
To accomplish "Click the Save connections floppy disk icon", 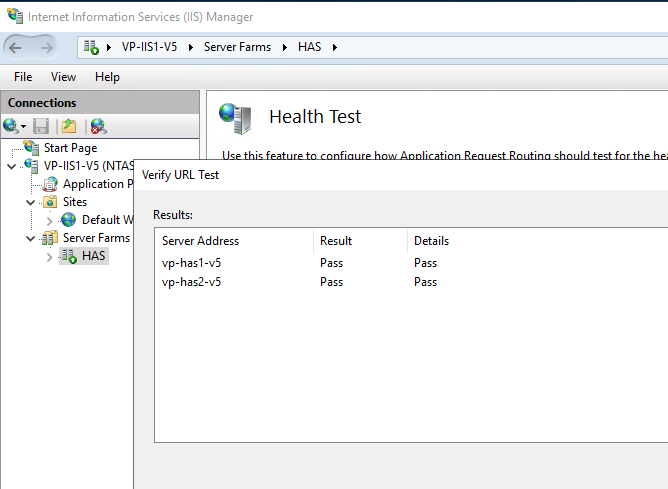I will (x=41, y=126).
